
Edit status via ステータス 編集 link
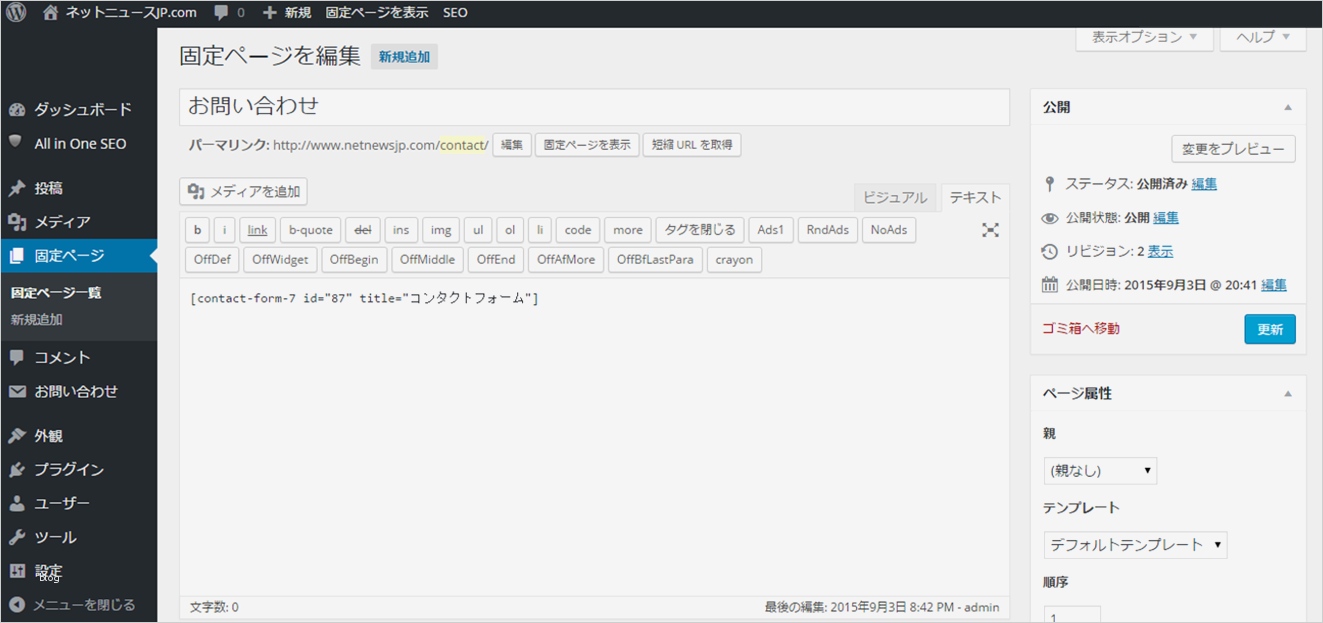[x=1204, y=184]
